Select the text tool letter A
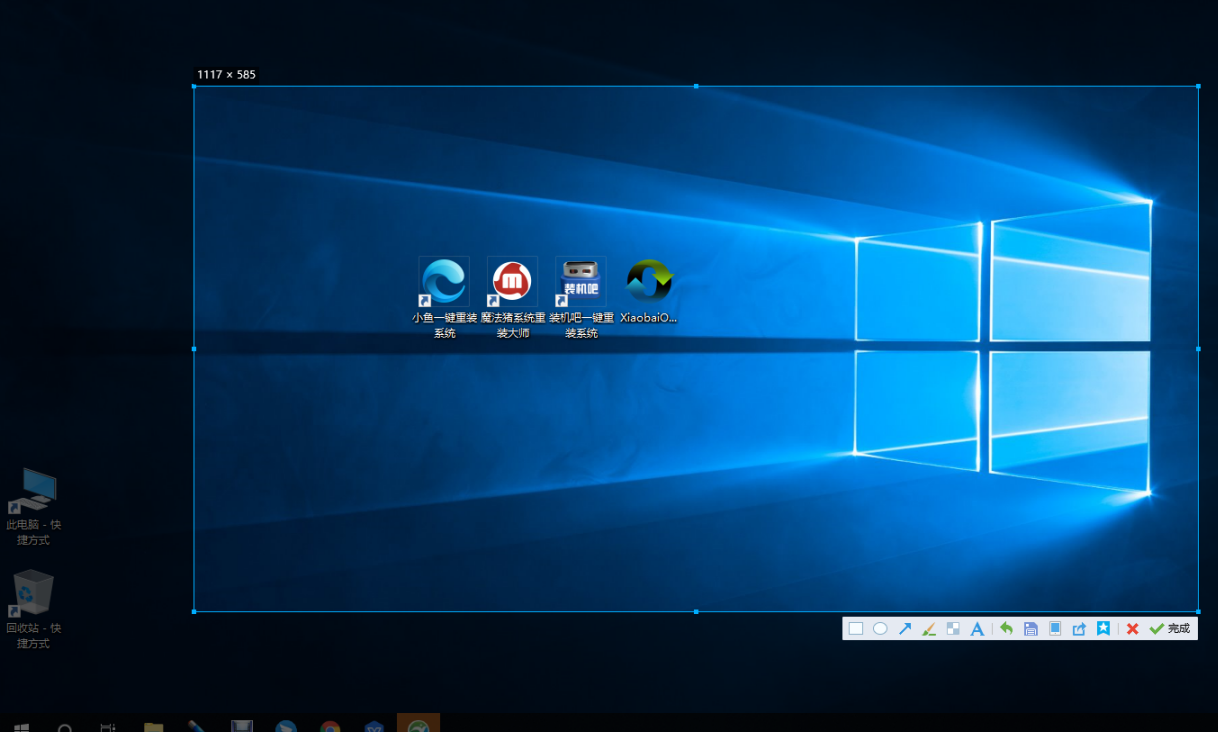This screenshot has height=732, width=1218. click(977, 629)
